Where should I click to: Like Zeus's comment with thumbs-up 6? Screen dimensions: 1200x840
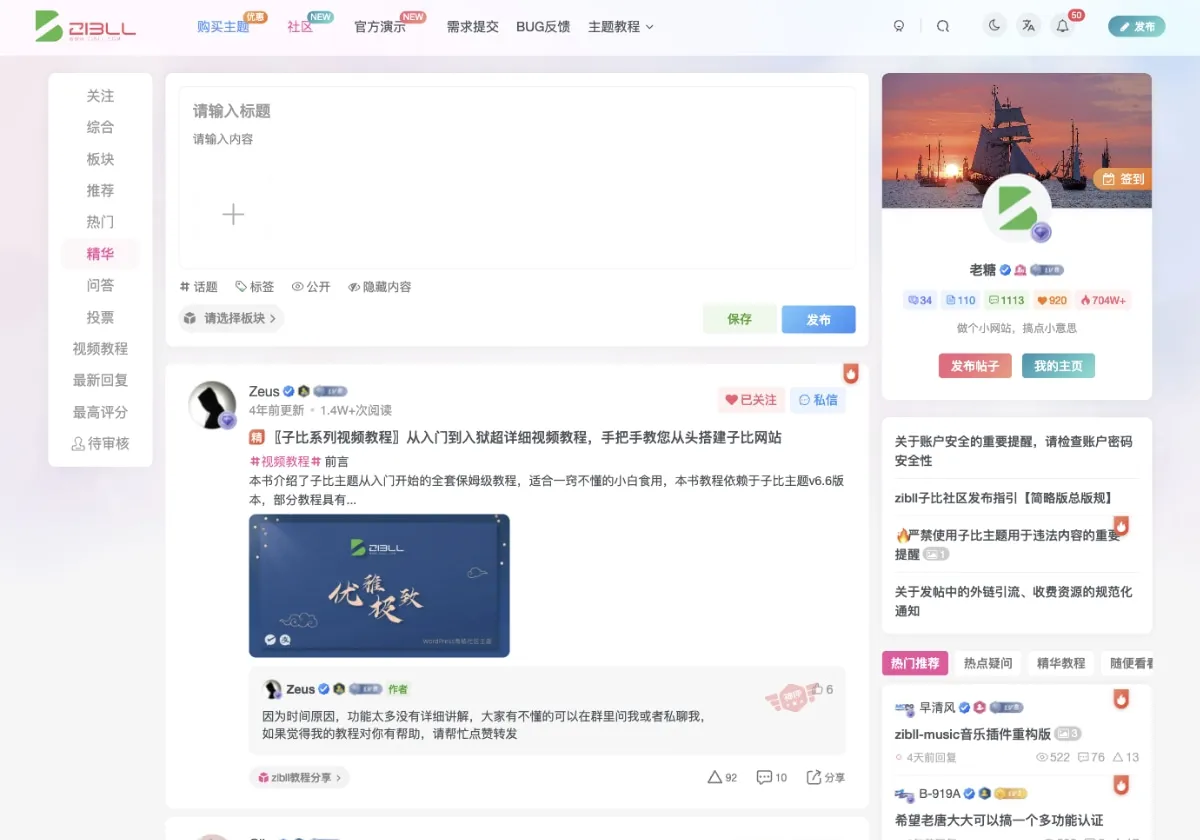click(823, 690)
